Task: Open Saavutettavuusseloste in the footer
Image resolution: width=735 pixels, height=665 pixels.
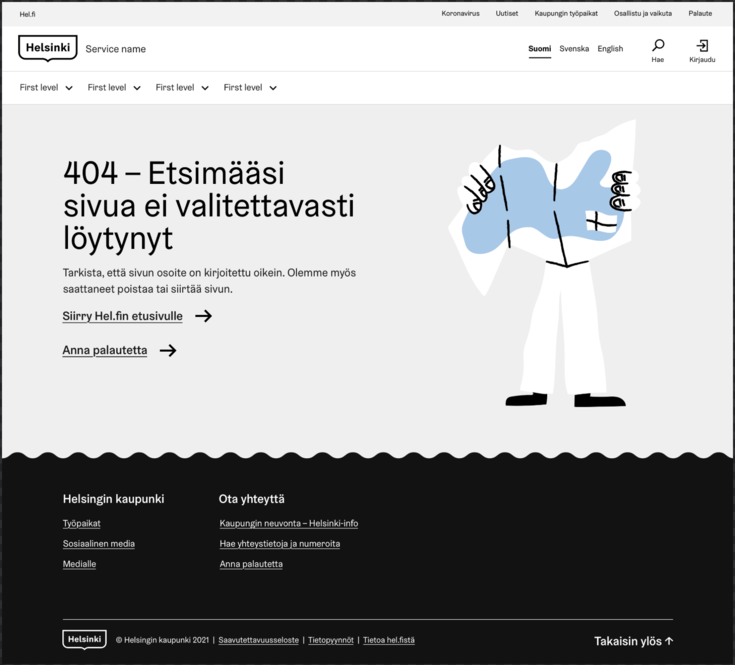Action: [x=258, y=640]
